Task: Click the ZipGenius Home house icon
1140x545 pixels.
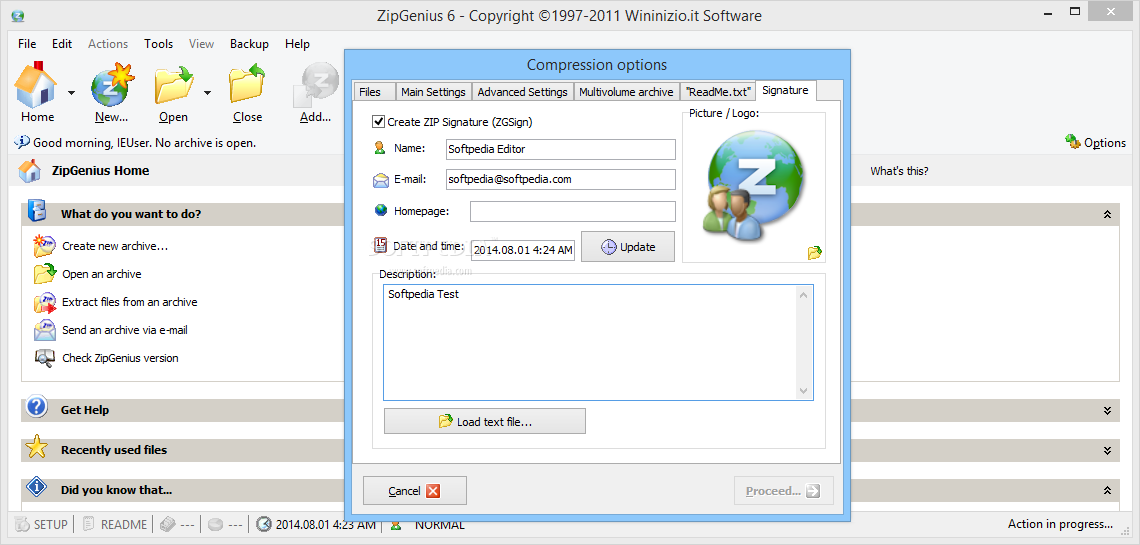Action: click(30, 171)
